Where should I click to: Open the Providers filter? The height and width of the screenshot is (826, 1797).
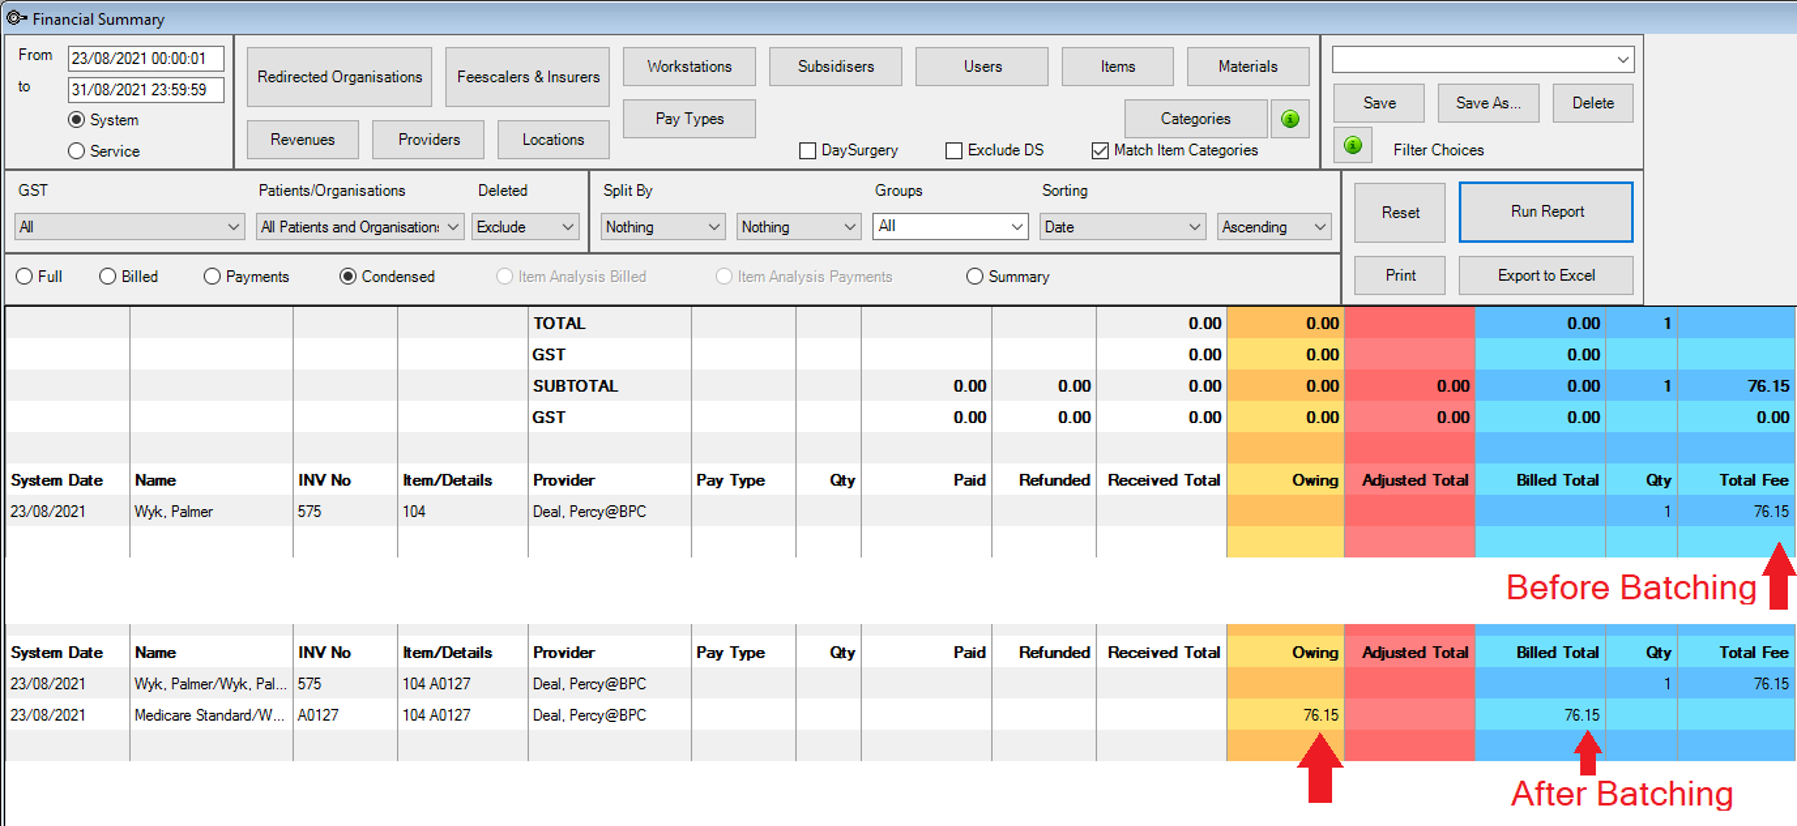click(429, 140)
